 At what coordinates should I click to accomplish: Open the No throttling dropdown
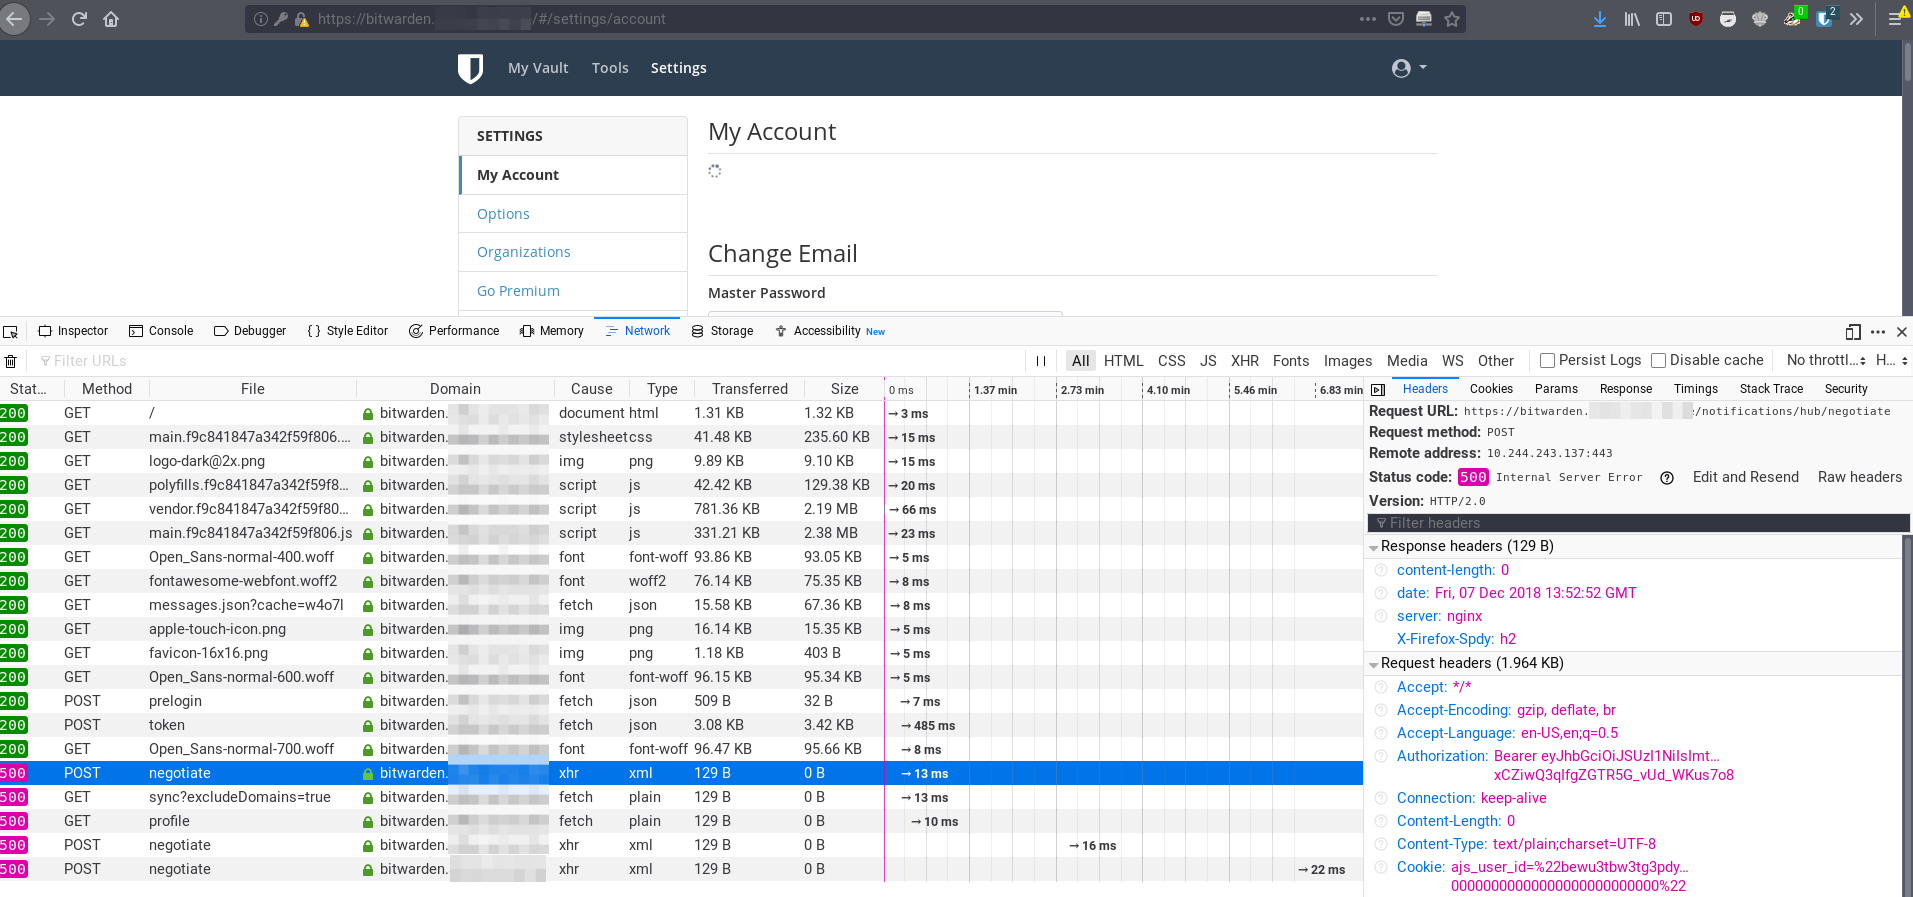tap(1826, 360)
